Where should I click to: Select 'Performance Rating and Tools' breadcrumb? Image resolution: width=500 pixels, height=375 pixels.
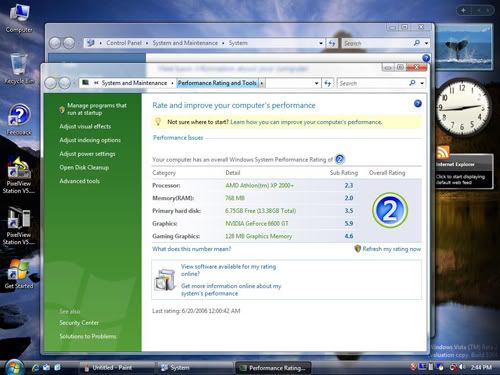pos(217,83)
